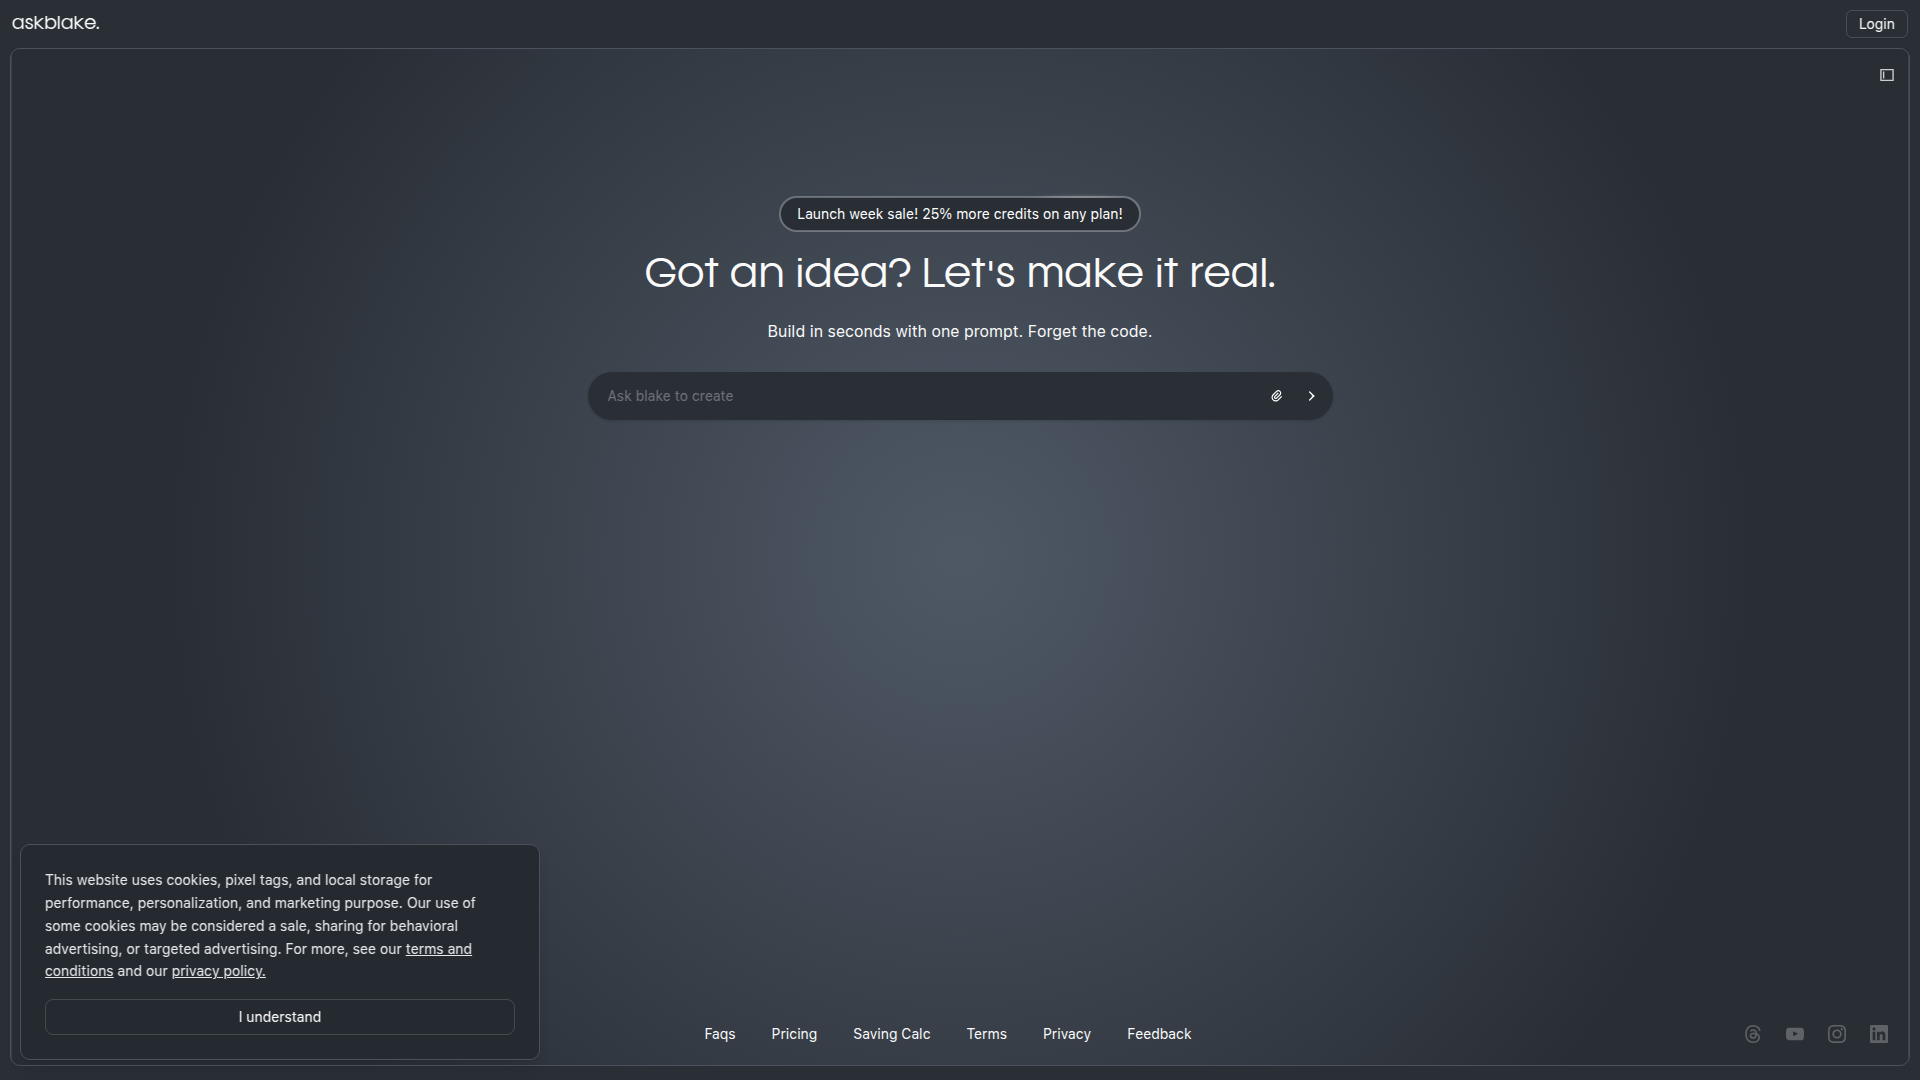Open the Feedback footer link
Viewport: 1920px width, 1080px height.
[x=1159, y=1034]
